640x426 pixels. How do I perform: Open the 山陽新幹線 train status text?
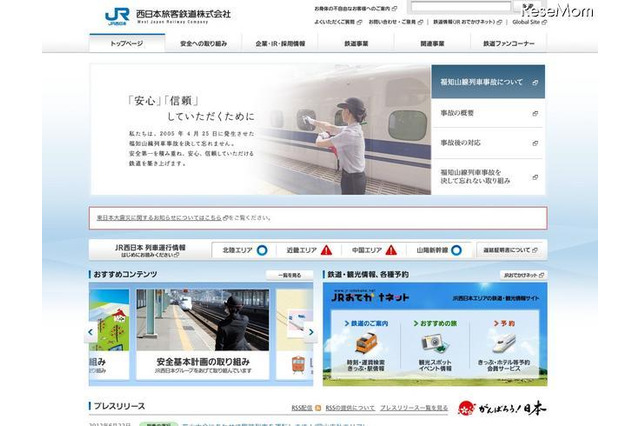pyautogui.click(x=432, y=250)
